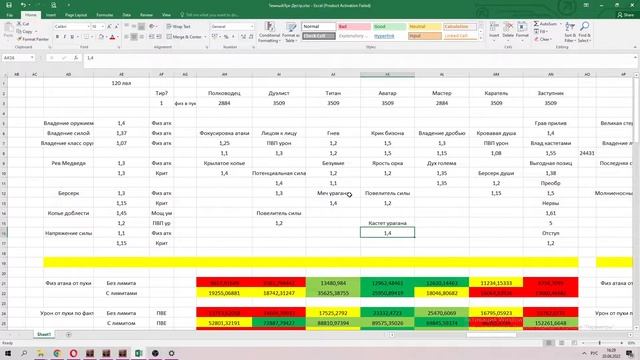Viewport: 640px width, 360px height.
Task: Switch to Normal view in status bar
Action: tap(549, 343)
